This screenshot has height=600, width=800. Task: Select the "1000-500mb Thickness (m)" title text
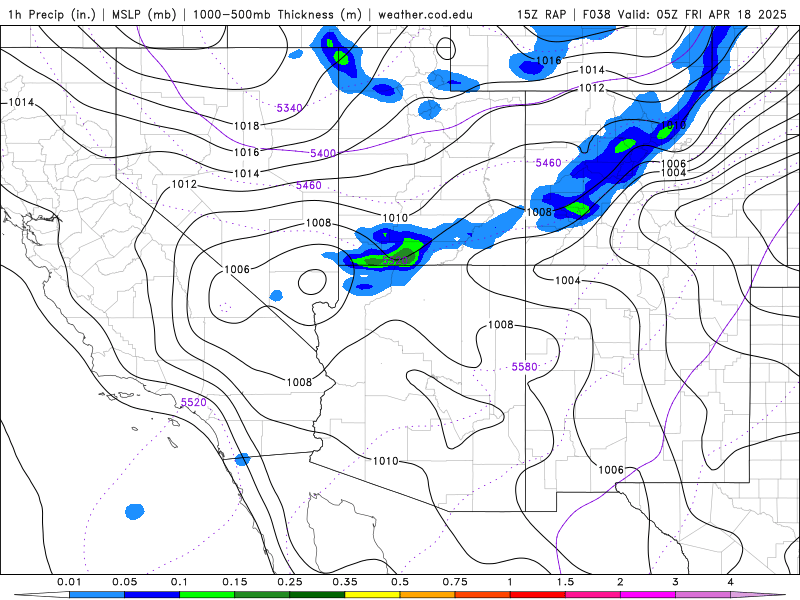pos(277,14)
